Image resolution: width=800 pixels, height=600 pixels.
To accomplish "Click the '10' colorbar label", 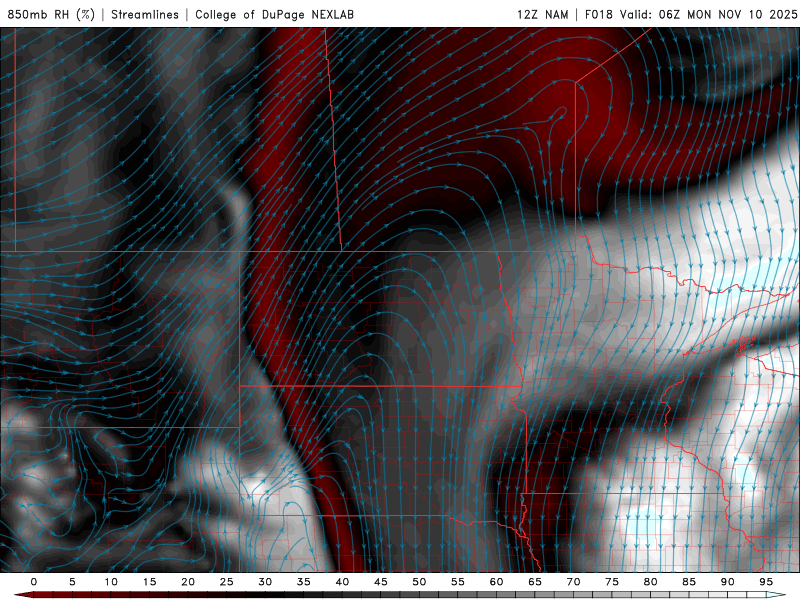I will 111,582.
